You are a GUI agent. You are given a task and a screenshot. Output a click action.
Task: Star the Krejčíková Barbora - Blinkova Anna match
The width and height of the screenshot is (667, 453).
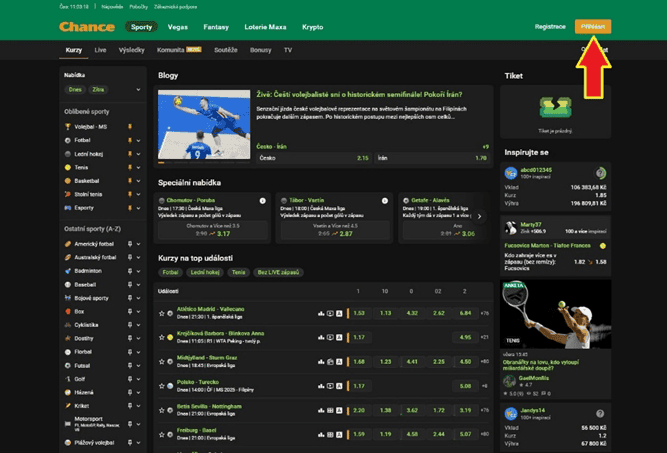[x=162, y=338]
